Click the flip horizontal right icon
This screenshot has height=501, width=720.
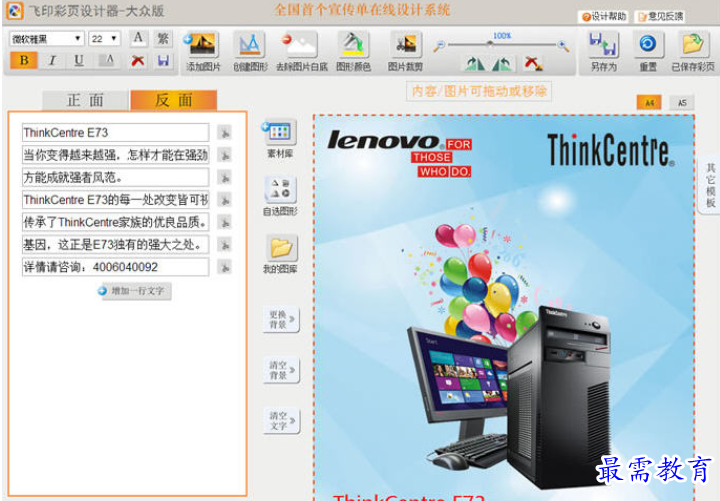tap(501, 63)
